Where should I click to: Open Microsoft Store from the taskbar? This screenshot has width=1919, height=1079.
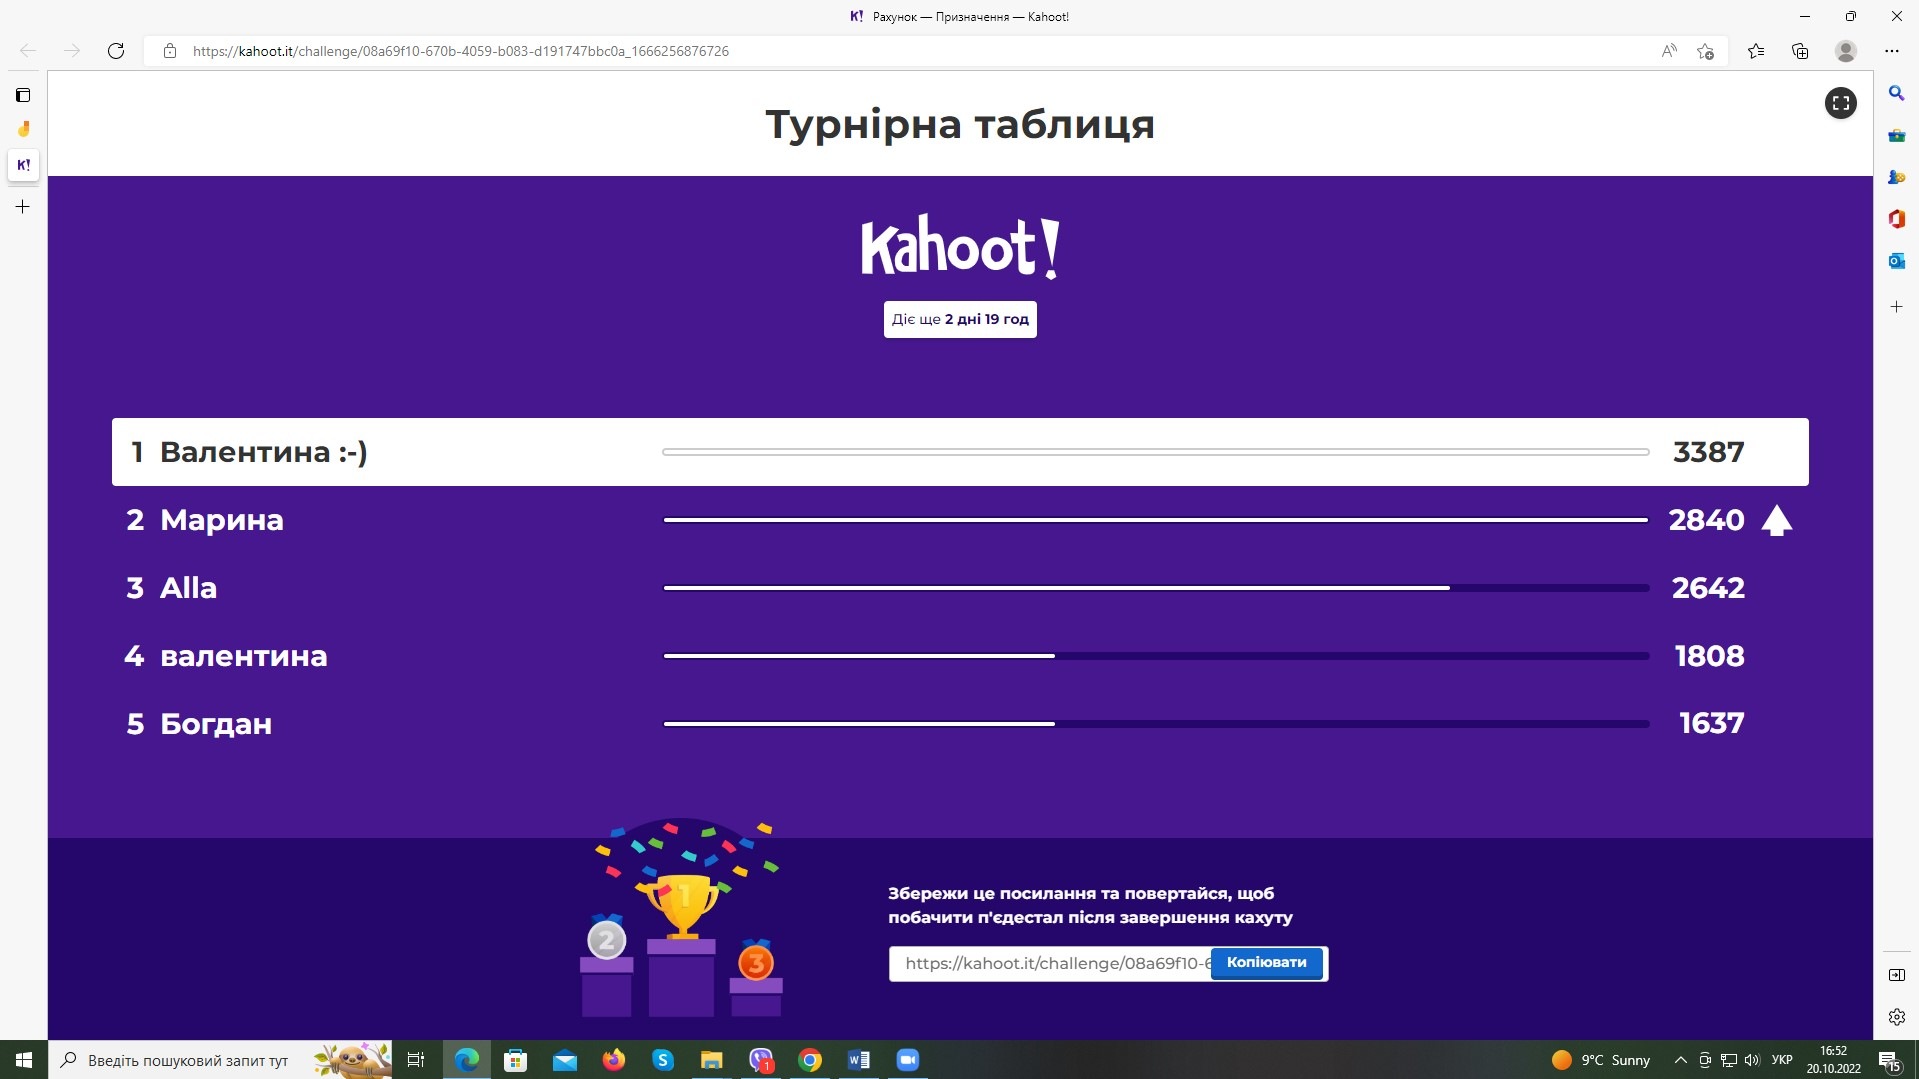(516, 1060)
